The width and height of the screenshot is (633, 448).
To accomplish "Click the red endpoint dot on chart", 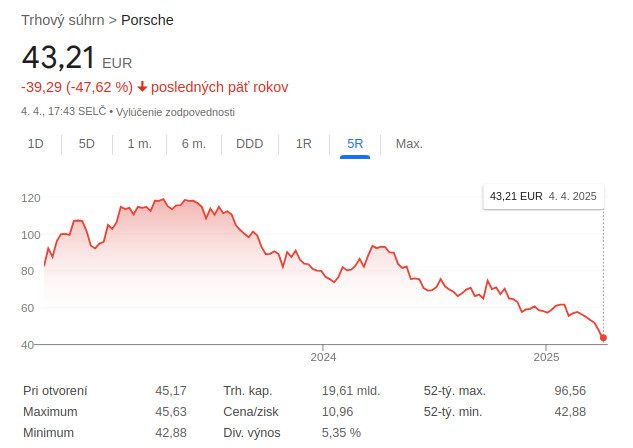I will [x=603, y=338].
